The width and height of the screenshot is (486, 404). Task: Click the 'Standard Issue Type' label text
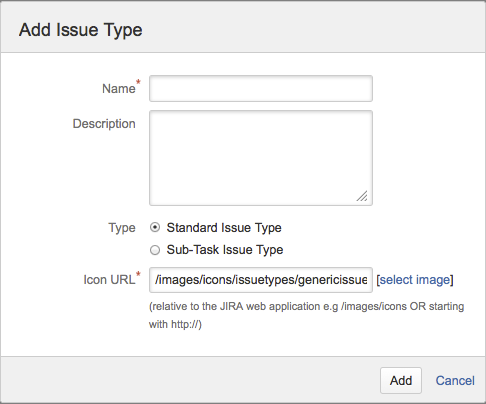click(x=224, y=228)
